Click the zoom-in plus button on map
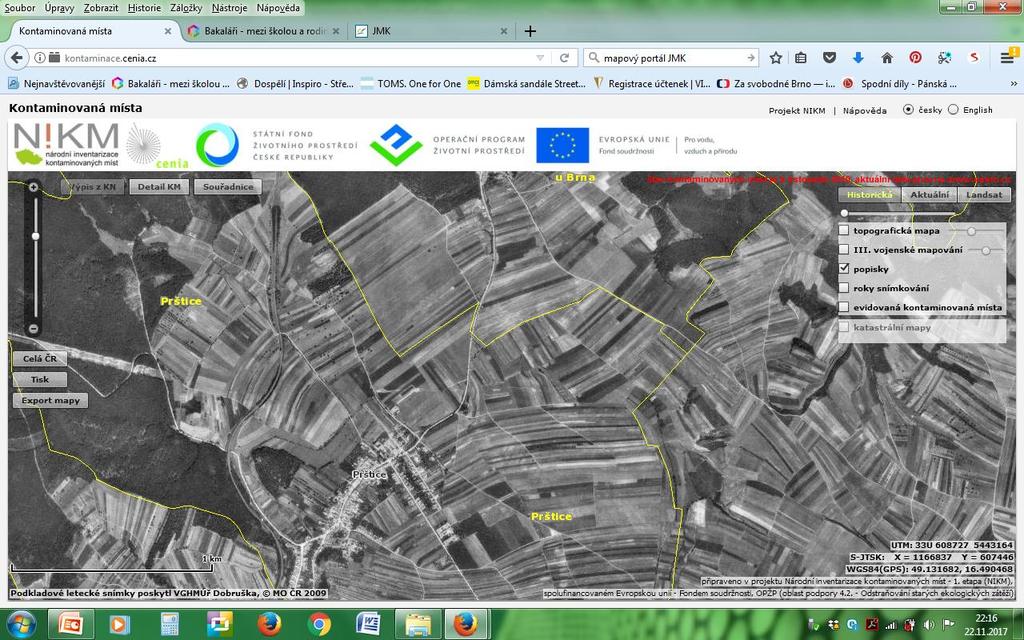 click(x=33, y=187)
